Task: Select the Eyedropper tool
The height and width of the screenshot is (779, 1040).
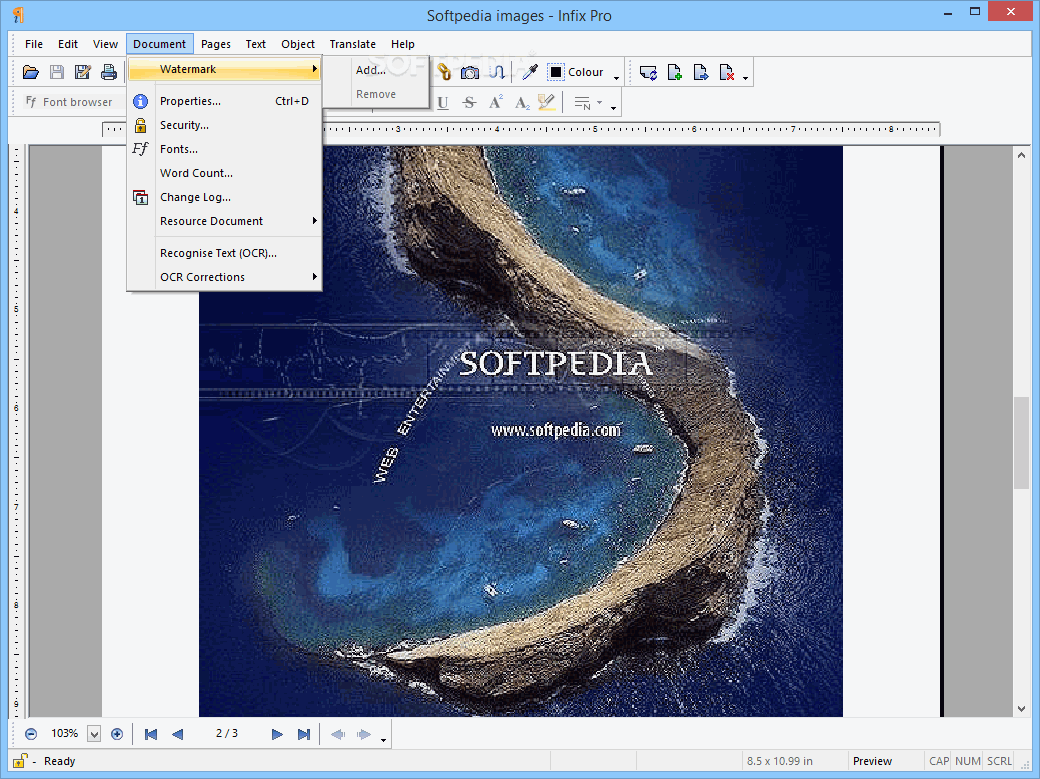Action: point(529,72)
